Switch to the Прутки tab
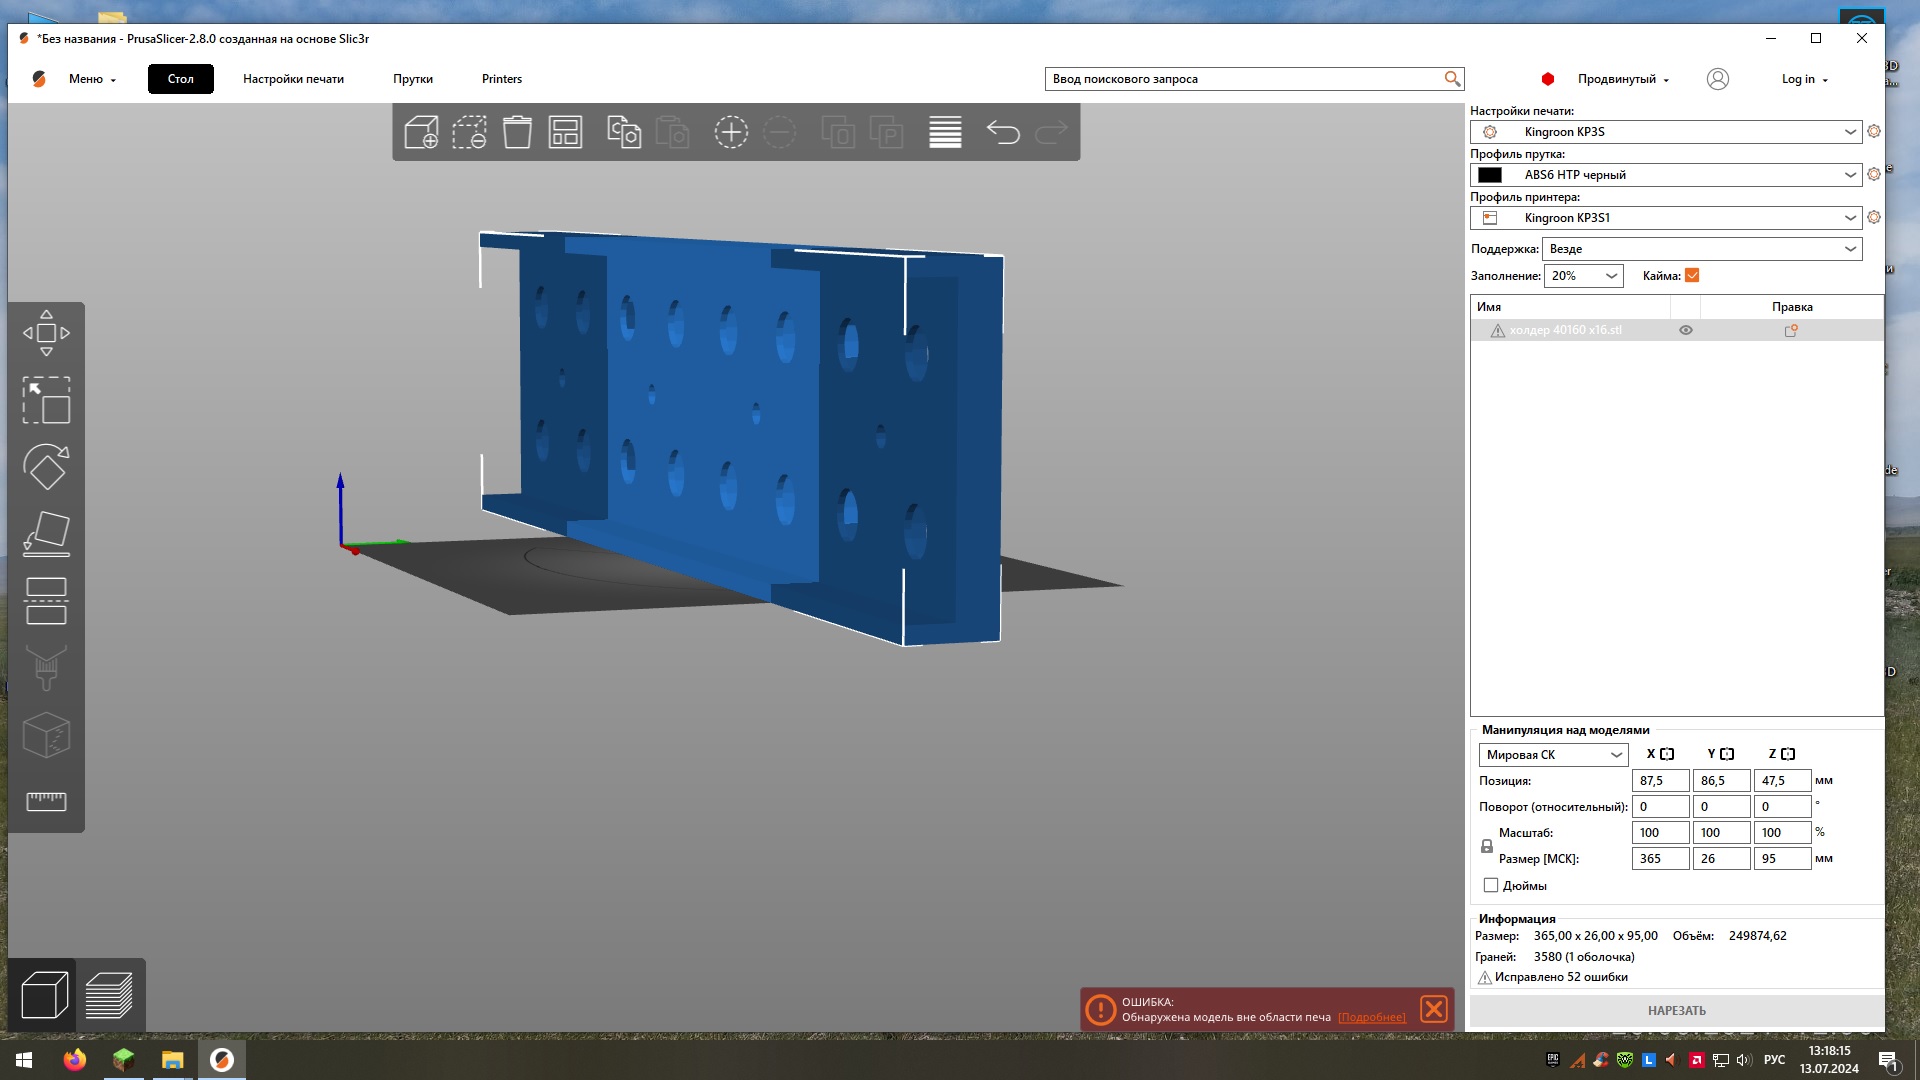Image resolution: width=1920 pixels, height=1080 pixels. [412, 79]
